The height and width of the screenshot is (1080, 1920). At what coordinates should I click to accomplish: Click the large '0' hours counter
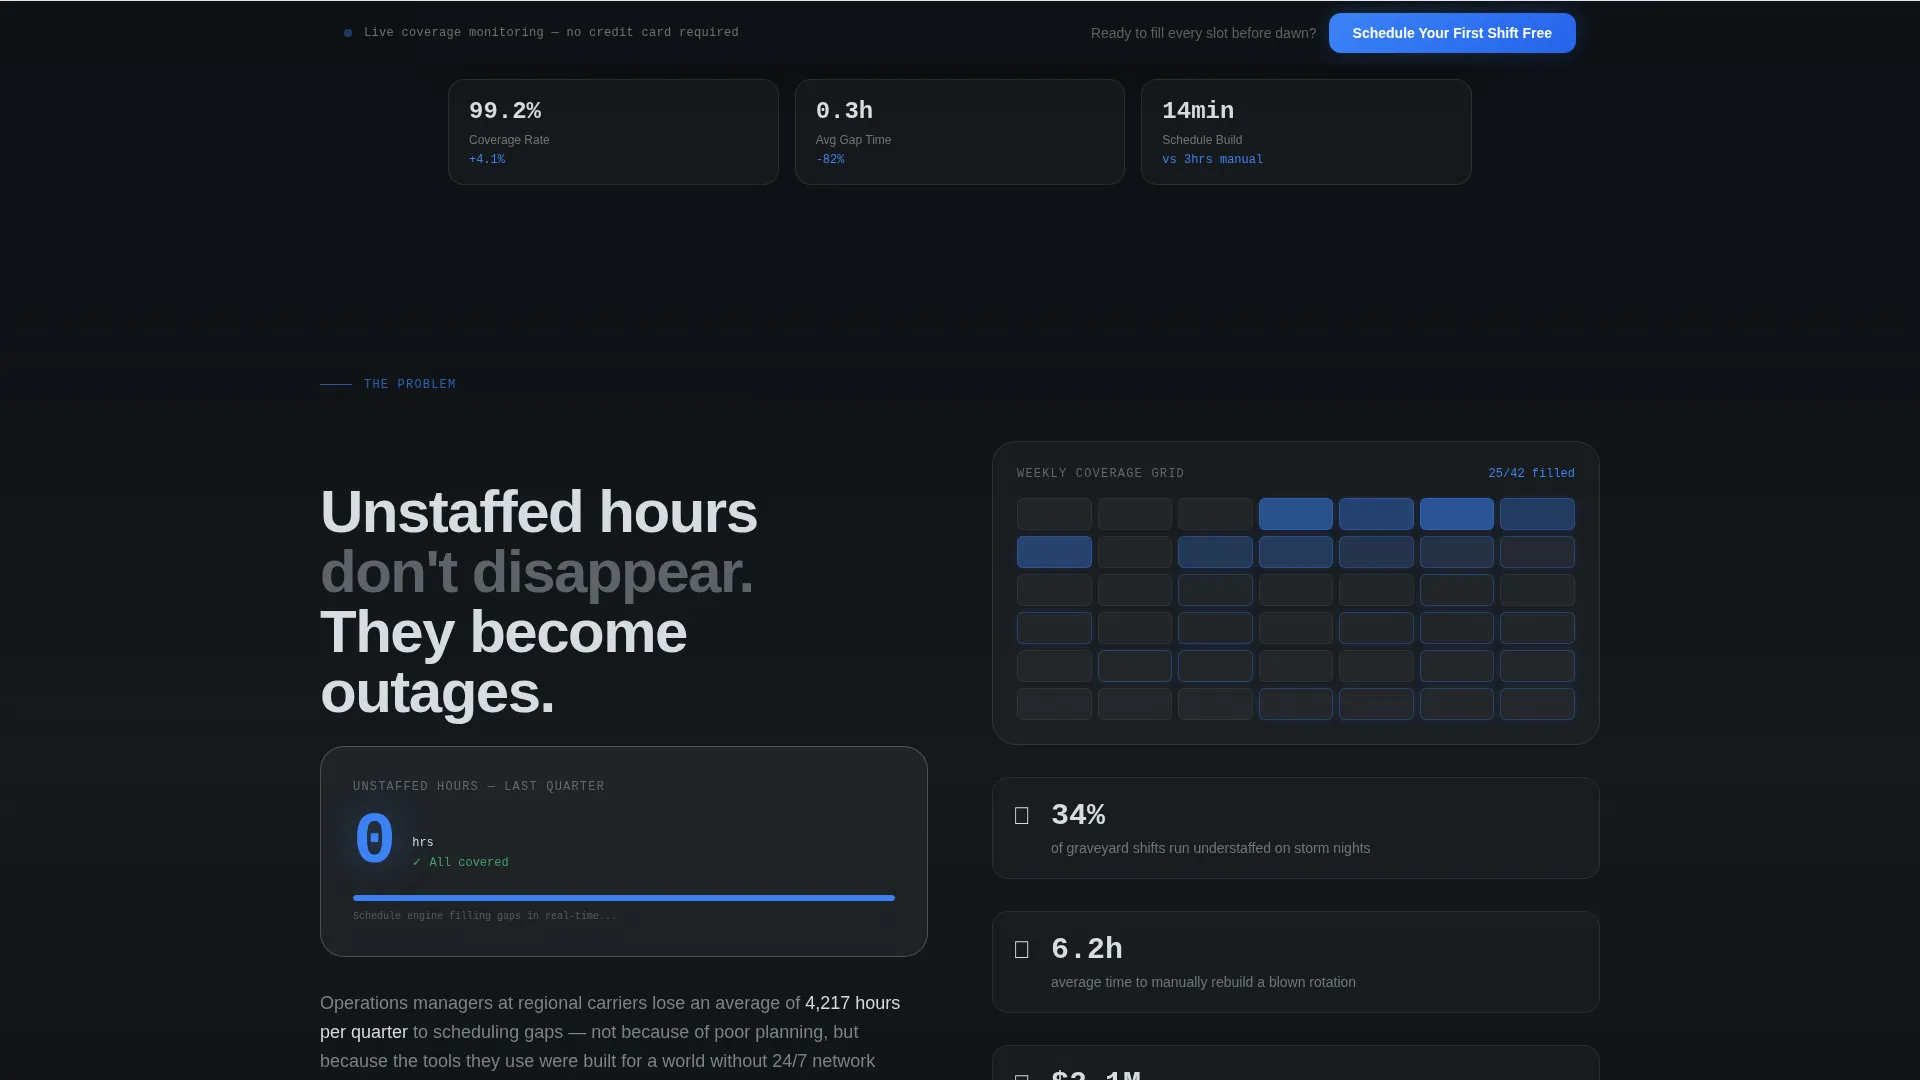click(x=375, y=838)
